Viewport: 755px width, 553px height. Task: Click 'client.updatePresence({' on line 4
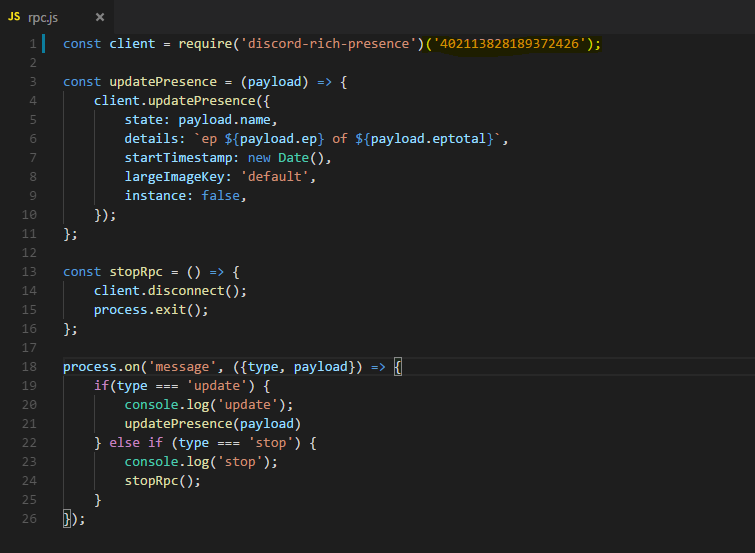point(182,101)
